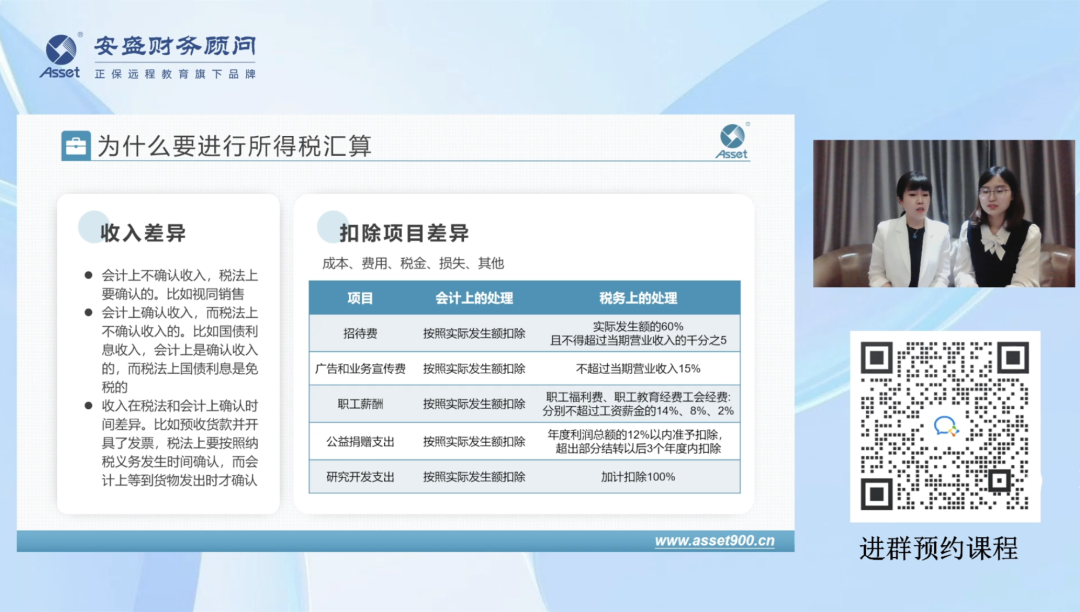
Task: Click the 公益捐赠支出 row label
Action: [x=360, y=441]
